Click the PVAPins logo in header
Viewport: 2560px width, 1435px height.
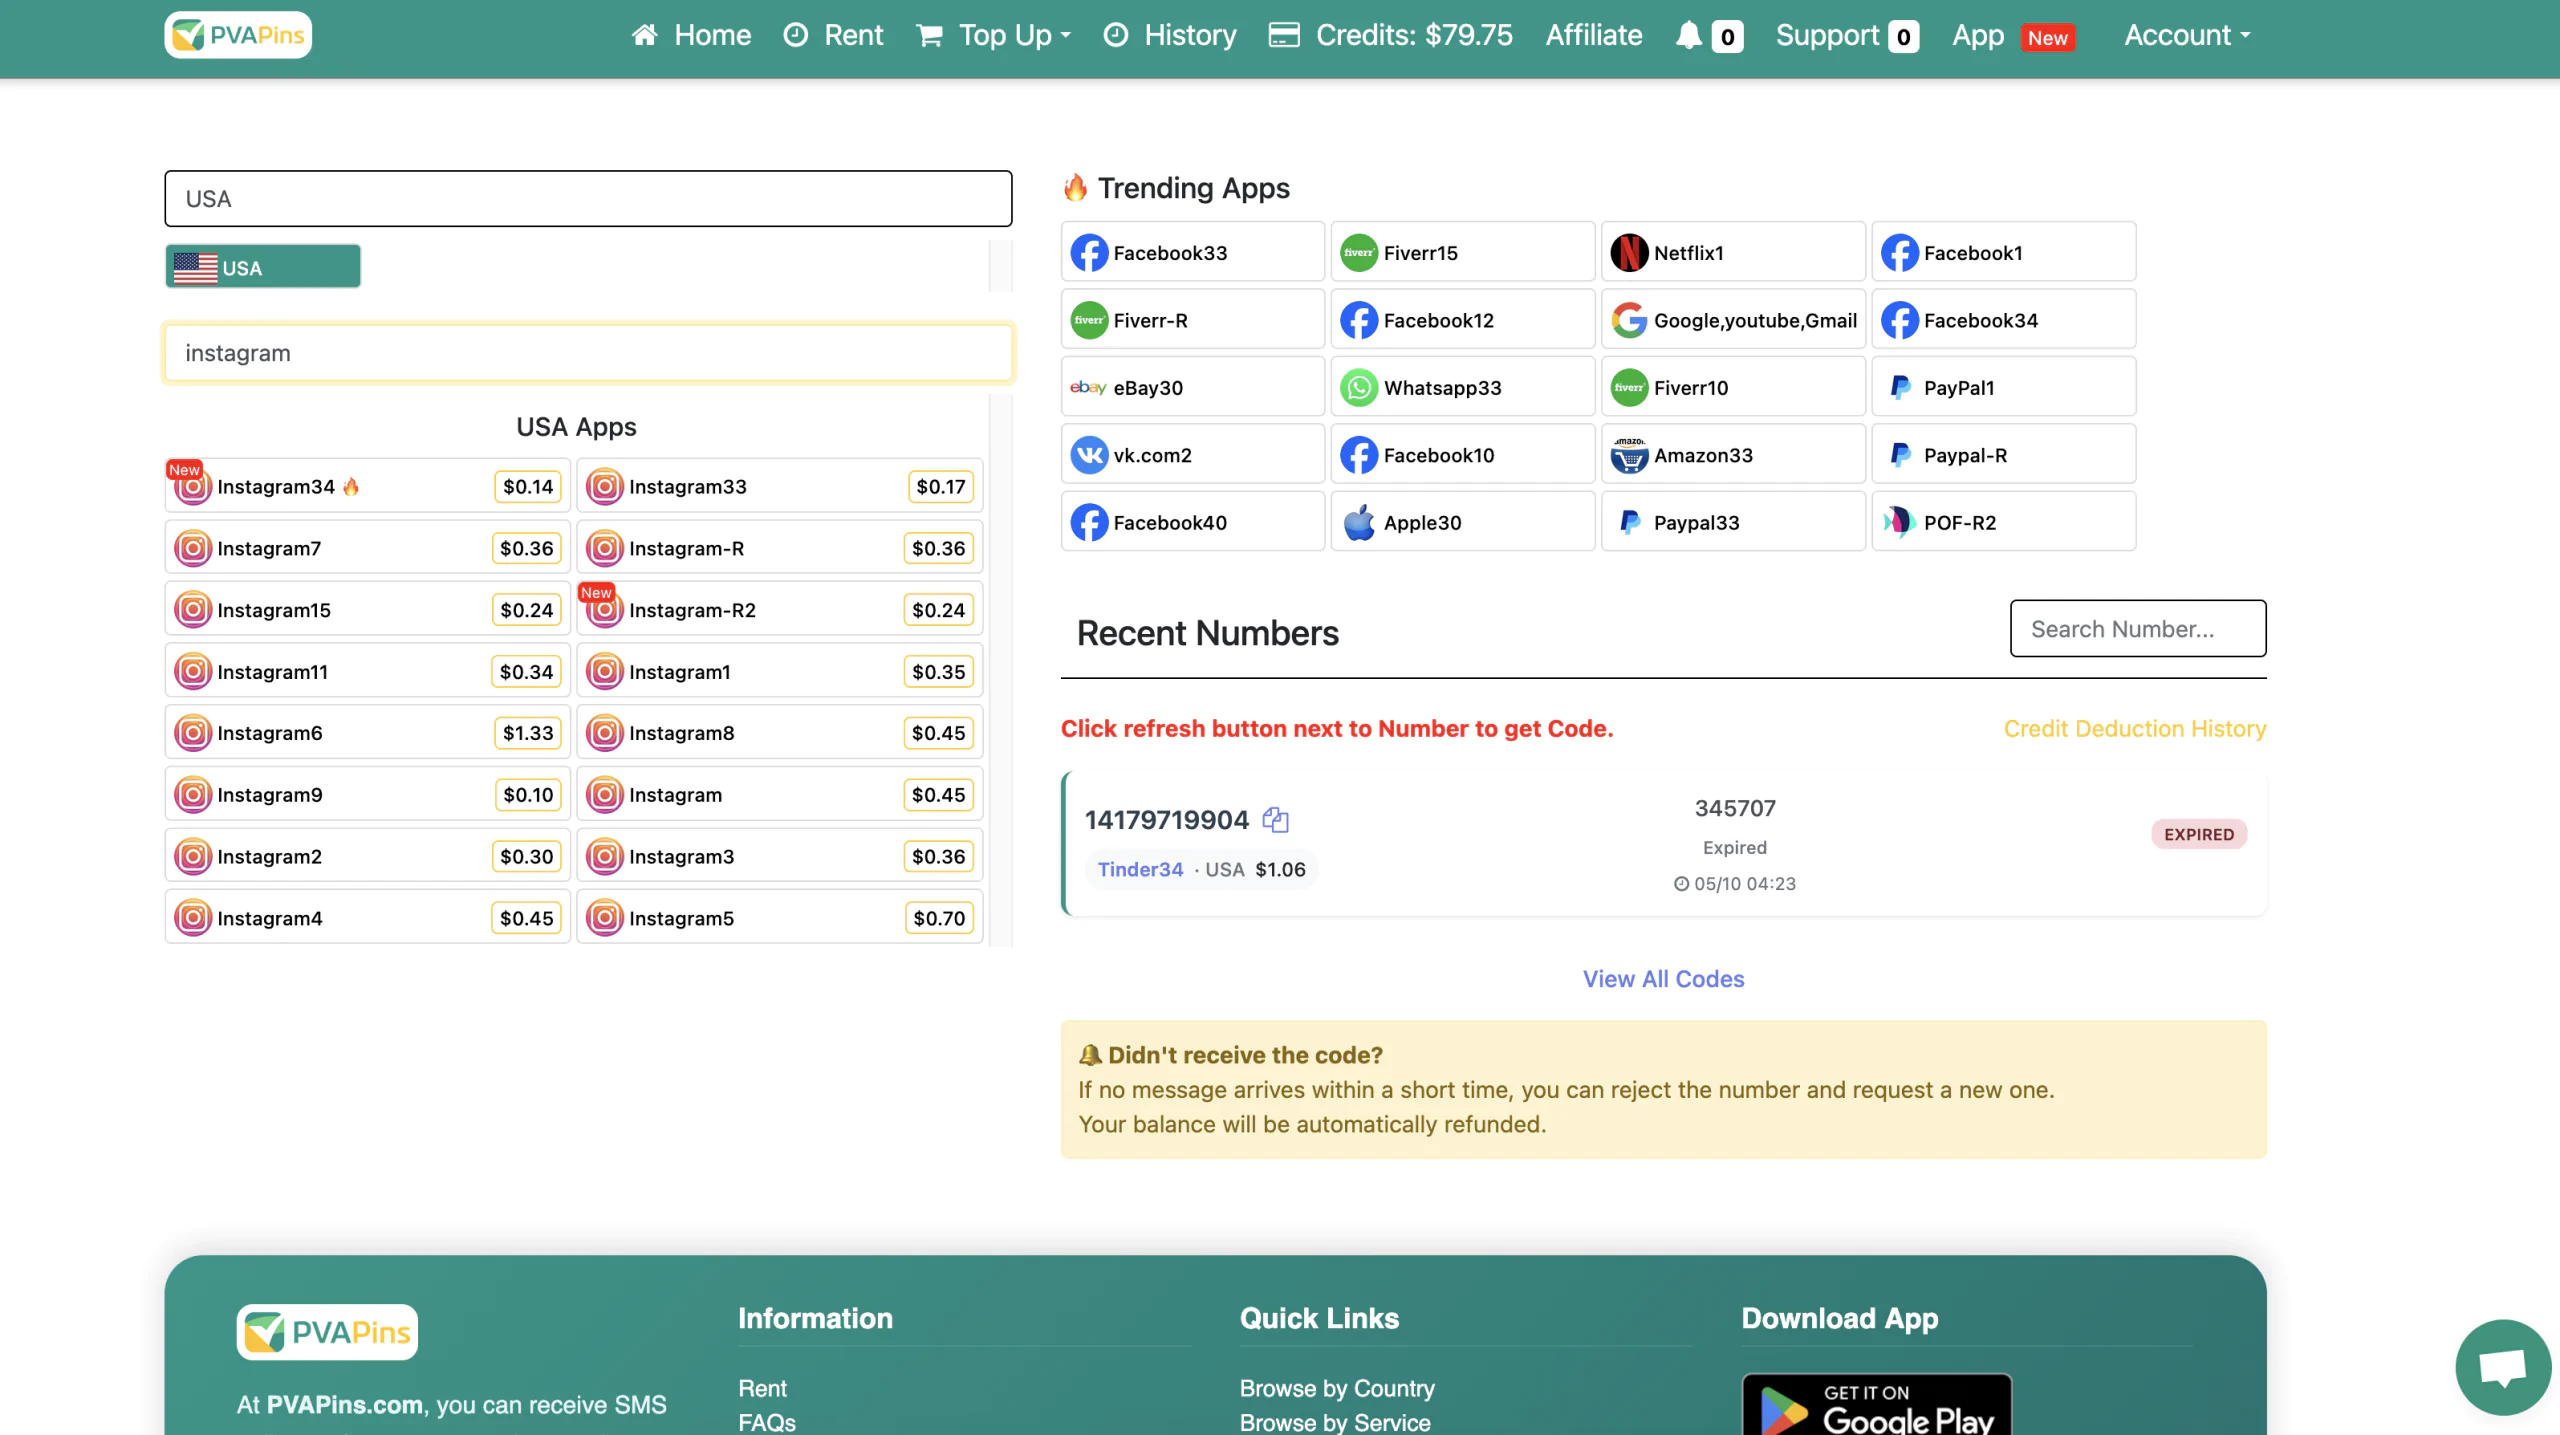[x=238, y=36]
